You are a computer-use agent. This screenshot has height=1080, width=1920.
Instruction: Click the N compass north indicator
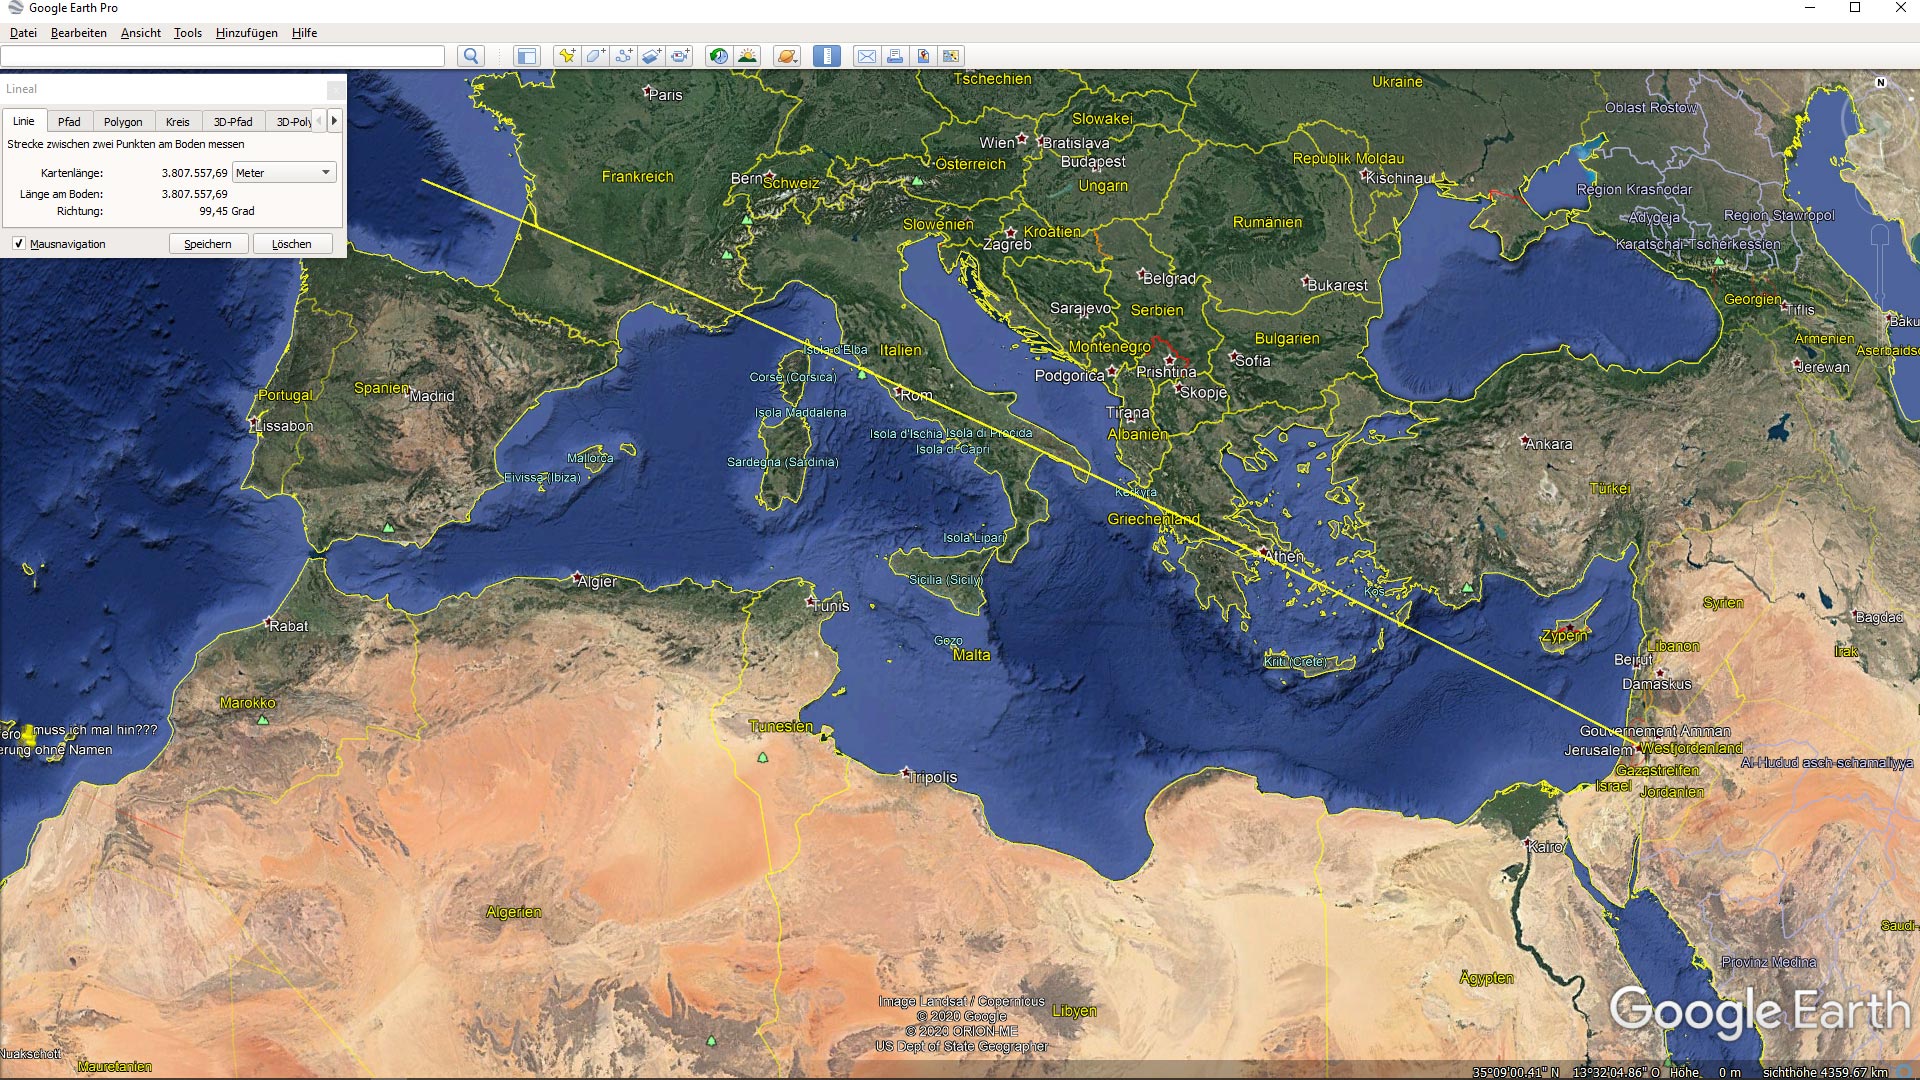coord(1880,83)
